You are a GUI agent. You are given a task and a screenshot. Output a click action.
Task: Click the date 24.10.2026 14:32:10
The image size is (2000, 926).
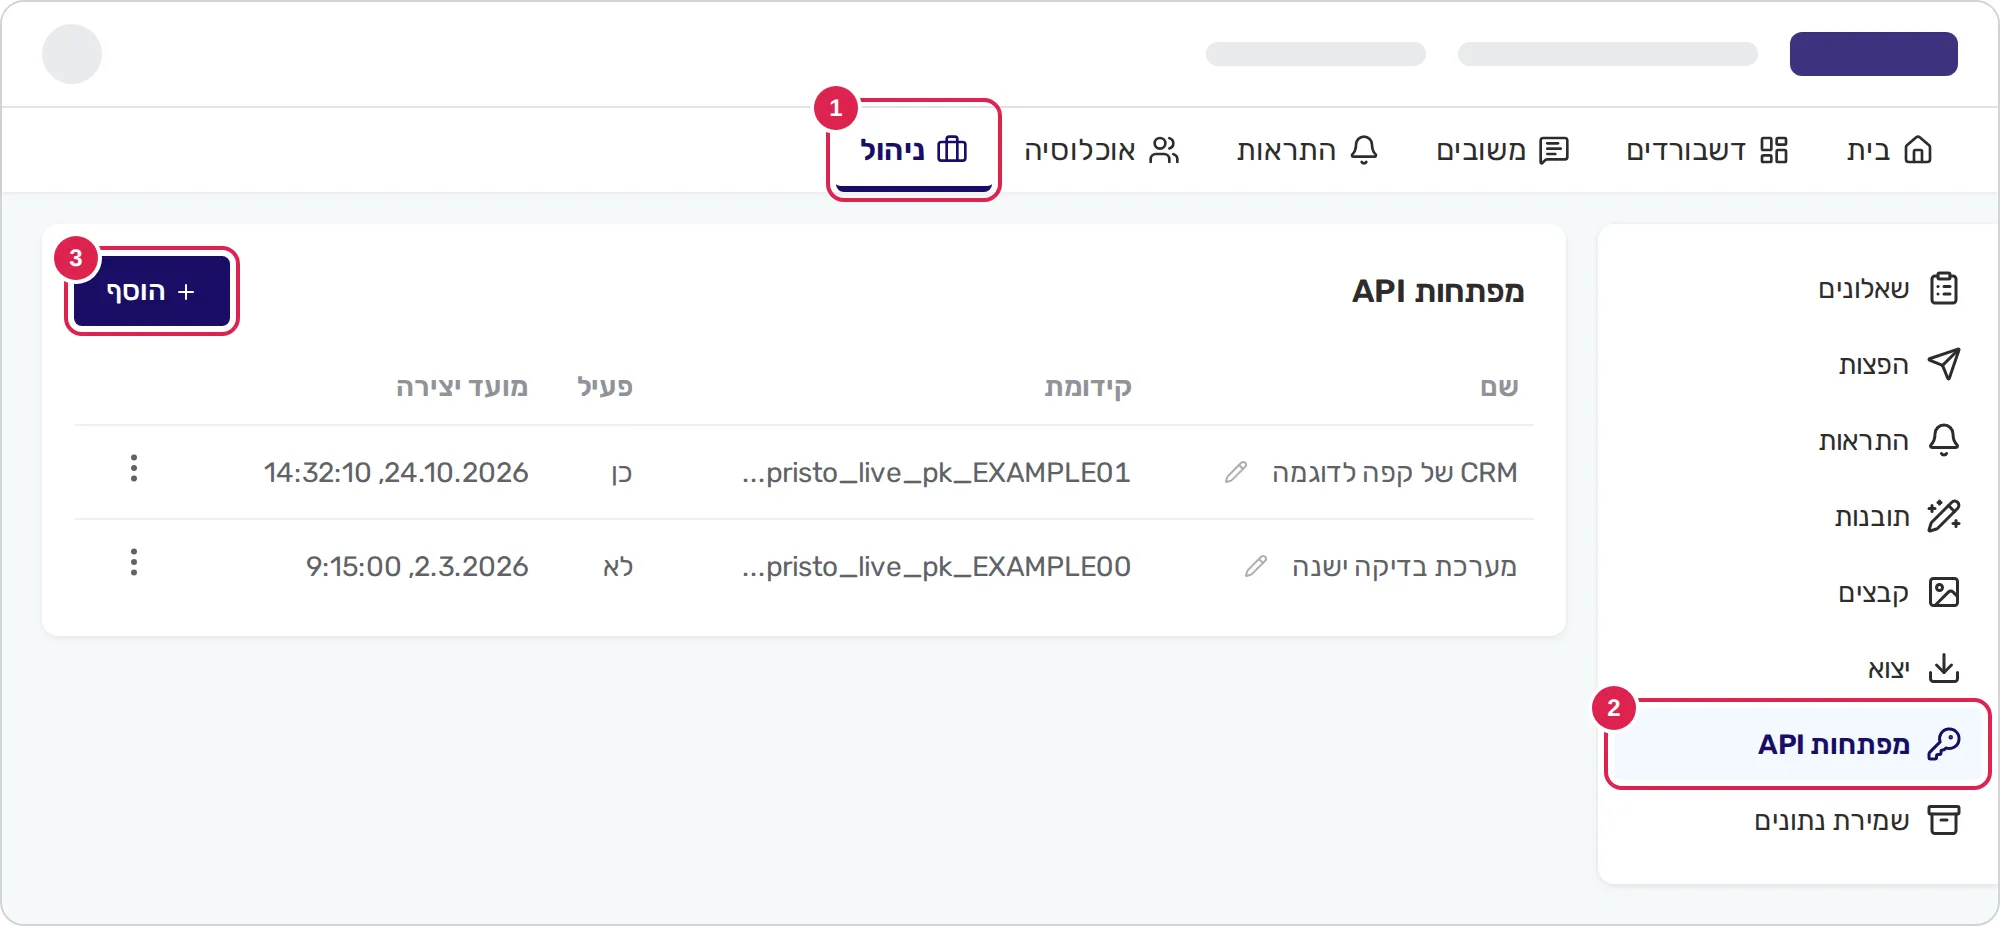396,472
